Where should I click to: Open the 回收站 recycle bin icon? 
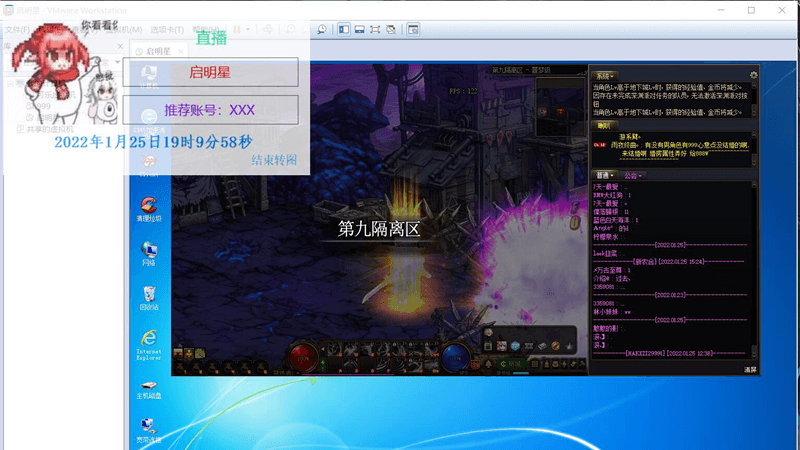click(x=148, y=298)
